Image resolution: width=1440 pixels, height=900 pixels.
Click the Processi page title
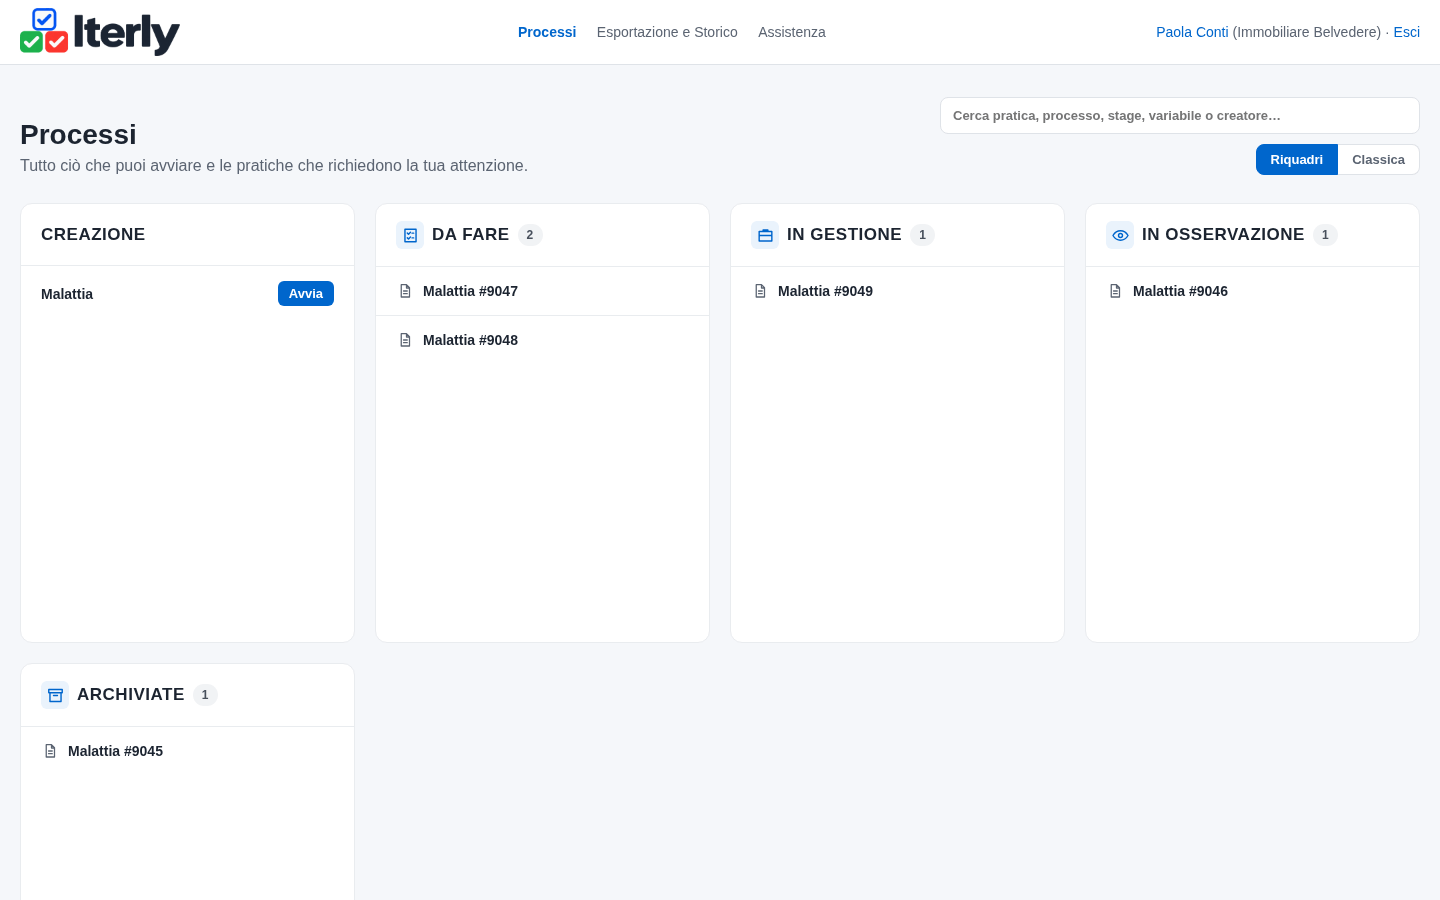78,134
